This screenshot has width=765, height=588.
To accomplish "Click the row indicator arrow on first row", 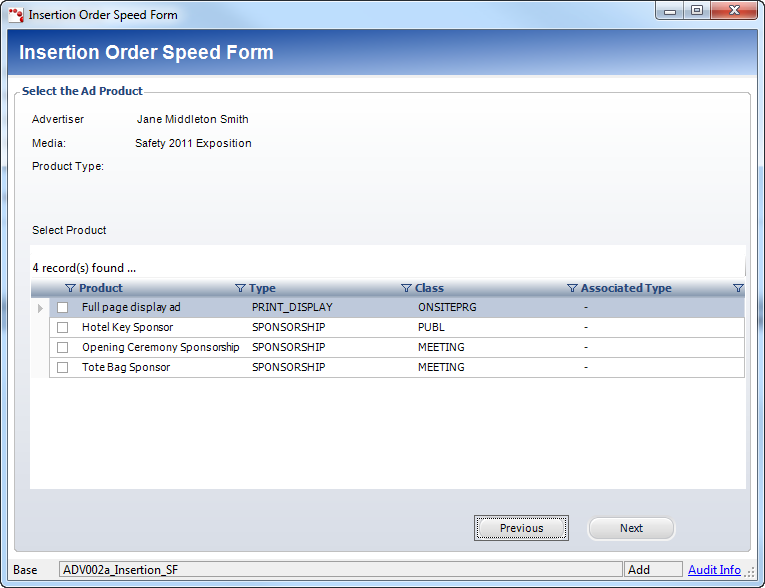I will pyautogui.click(x=40, y=308).
